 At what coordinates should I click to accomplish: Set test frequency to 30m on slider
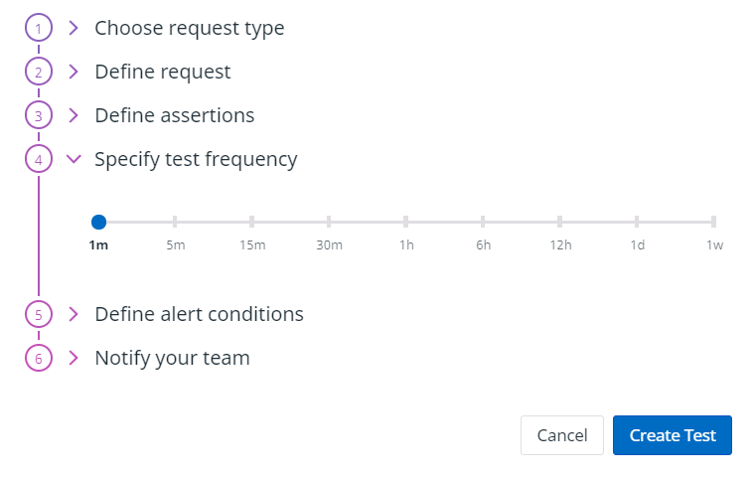[x=329, y=222]
